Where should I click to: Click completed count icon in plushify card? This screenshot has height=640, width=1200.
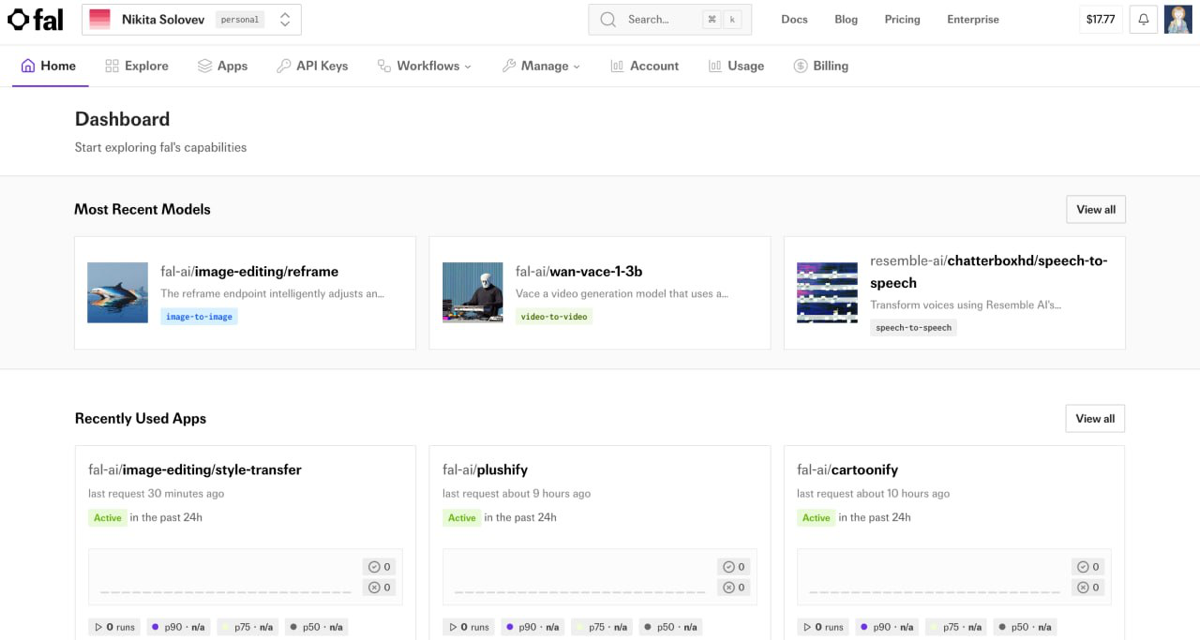(728, 567)
